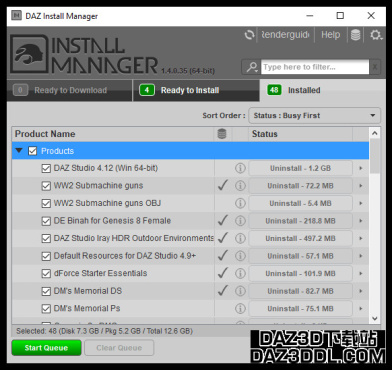This screenshot has height=370, width=392.
Task: Toggle the Products group checkbox
Action: (32, 151)
